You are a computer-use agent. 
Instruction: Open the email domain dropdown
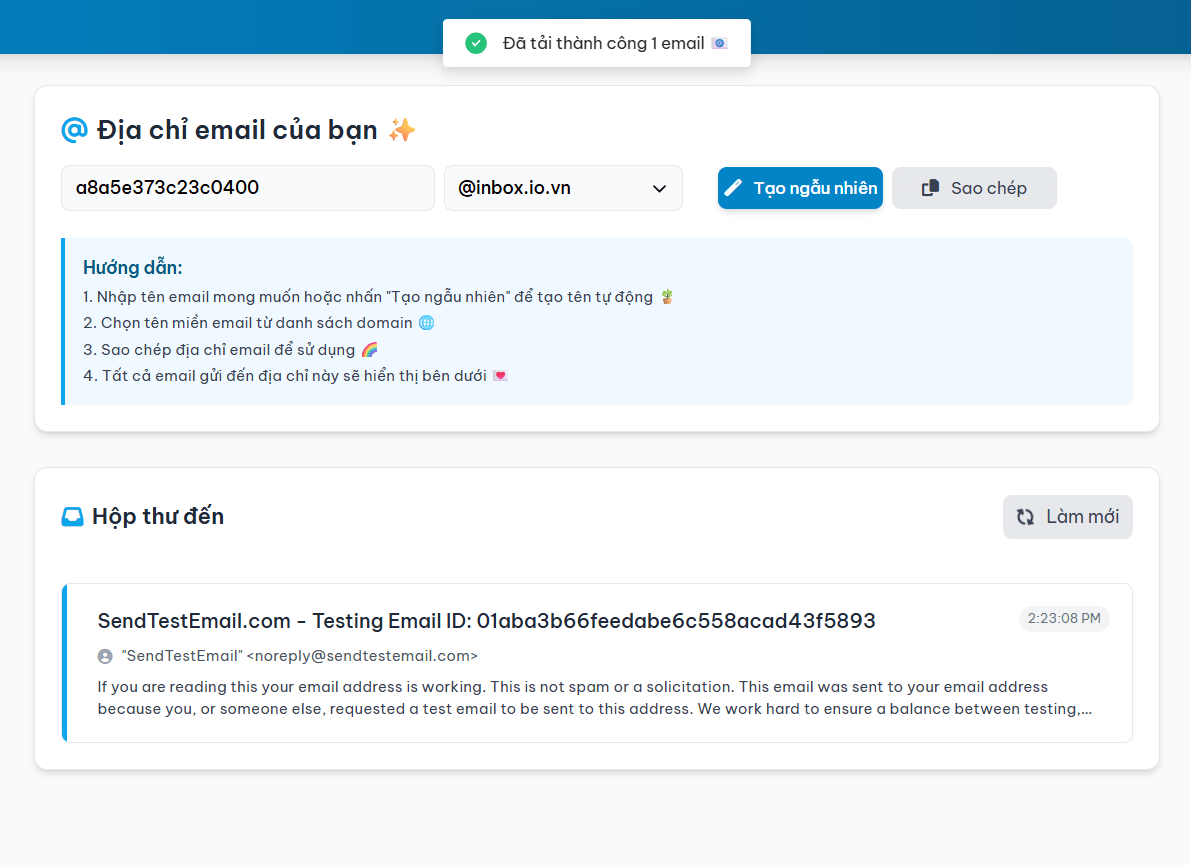point(563,187)
